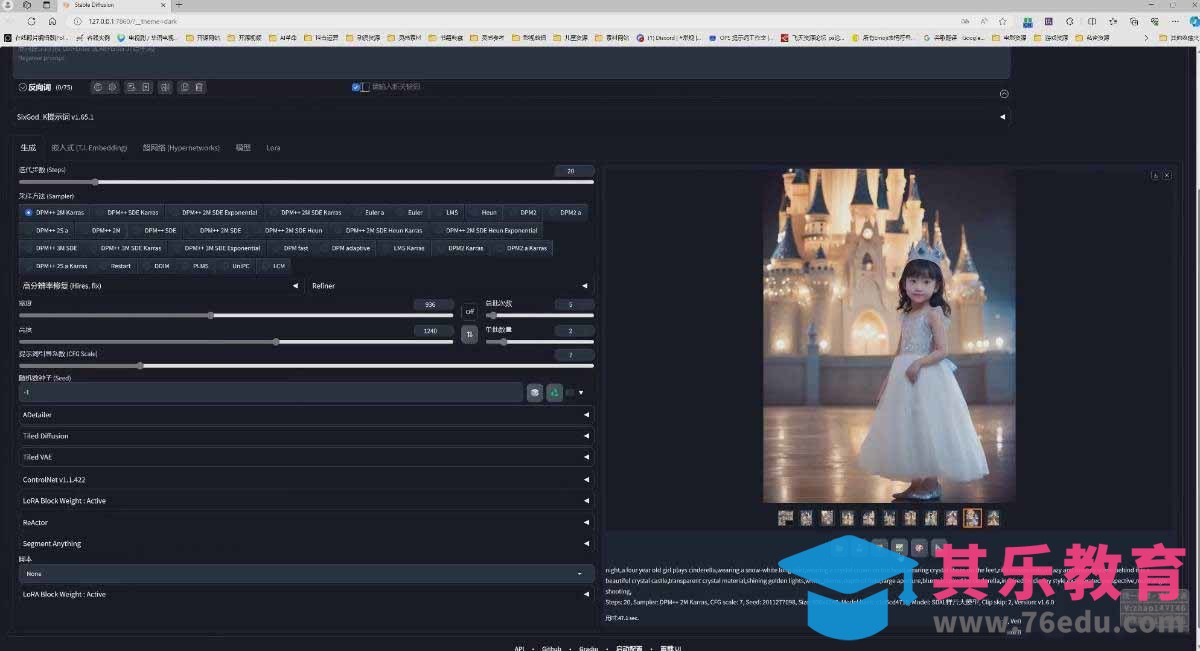Click the round collapse icon right of negative prompt
The image size is (1200, 651).
(1004, 94)
